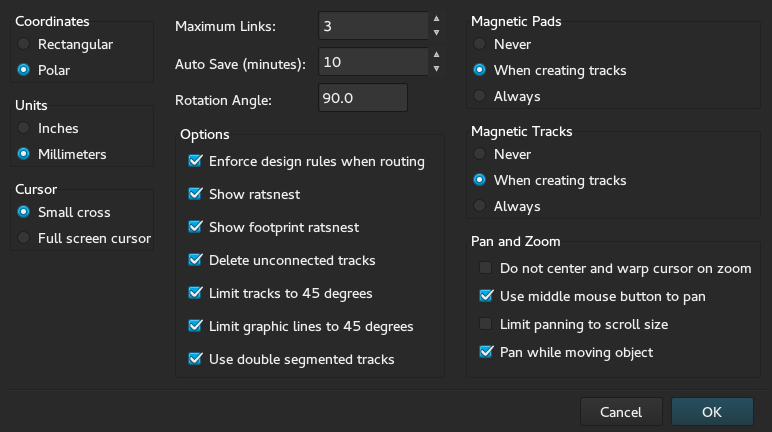772x432 pixels.
Task: Set Magnetic Tracks to Always
Action: pyautogui.click(x=480, y=206)
